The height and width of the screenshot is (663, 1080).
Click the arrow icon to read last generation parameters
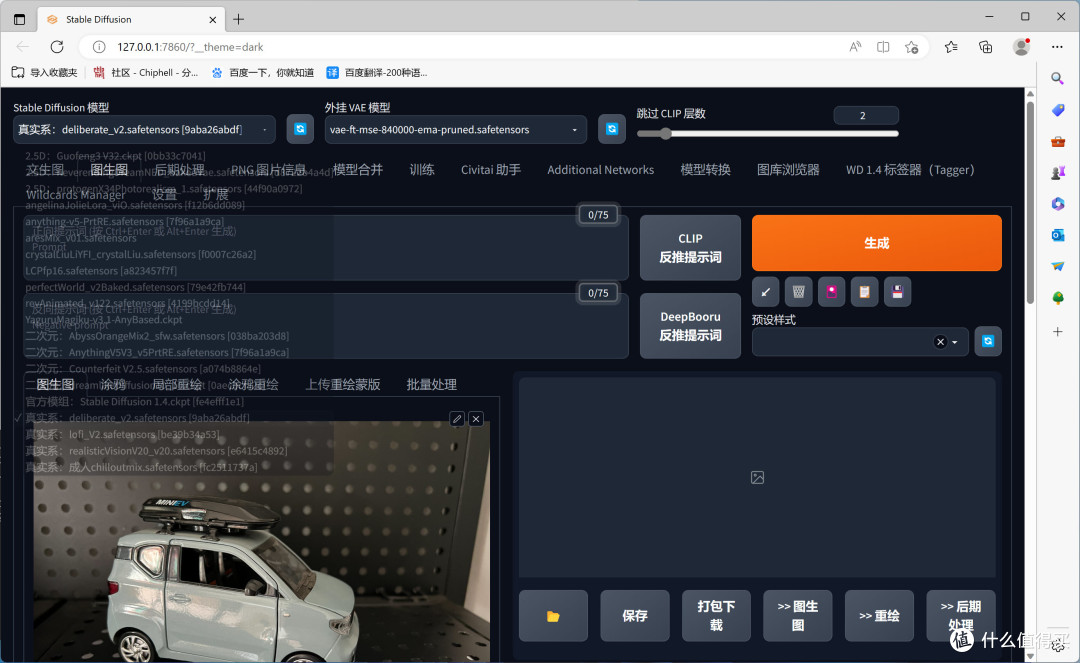[x=765, y=292]
